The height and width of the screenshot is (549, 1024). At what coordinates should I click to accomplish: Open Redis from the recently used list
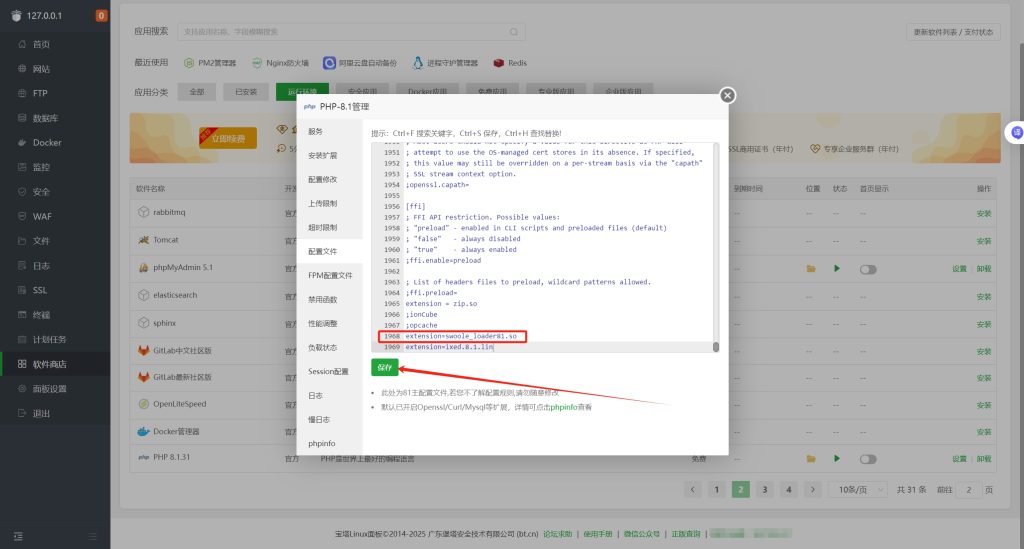click(x=510, y=63)
